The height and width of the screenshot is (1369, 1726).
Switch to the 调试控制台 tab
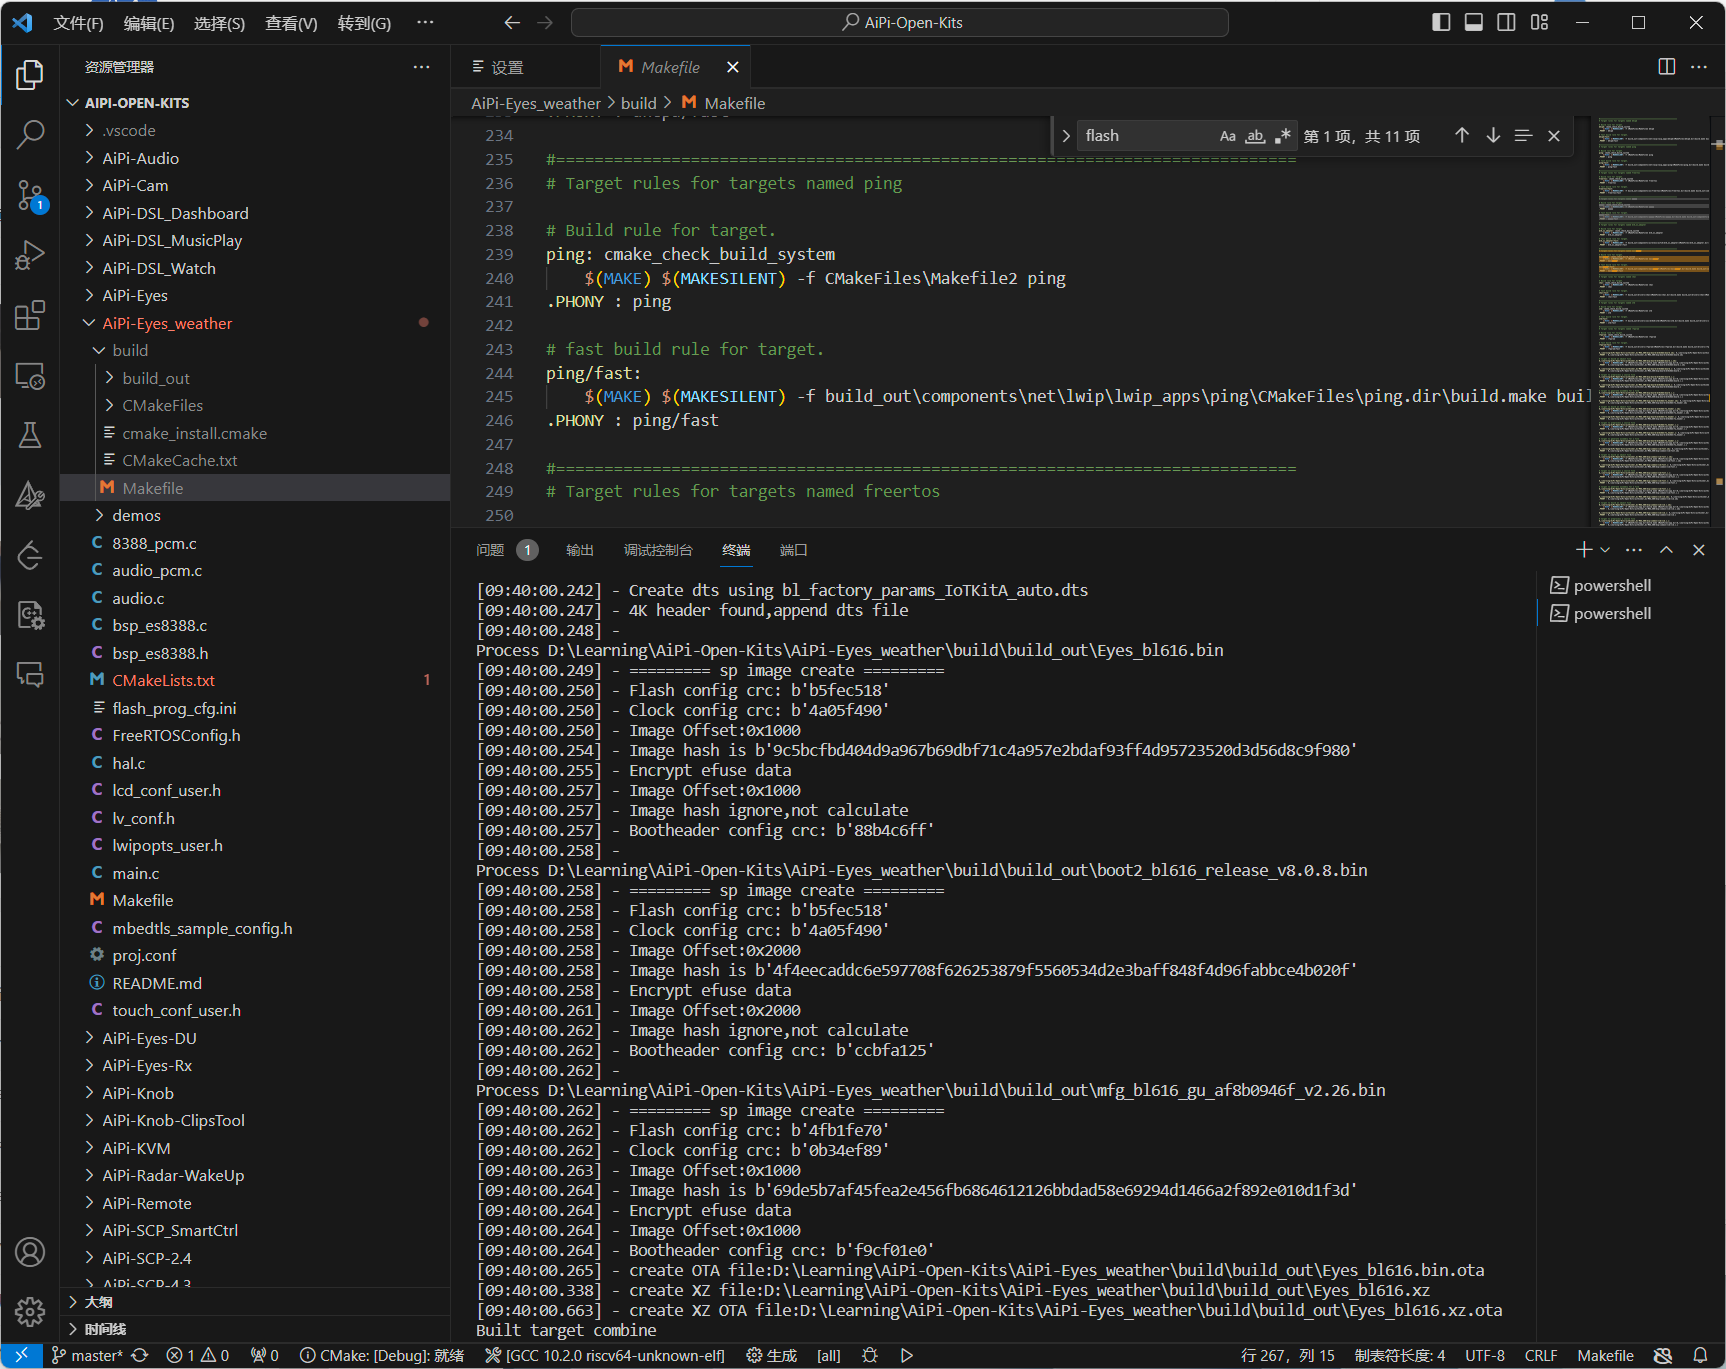click(658, 550)
